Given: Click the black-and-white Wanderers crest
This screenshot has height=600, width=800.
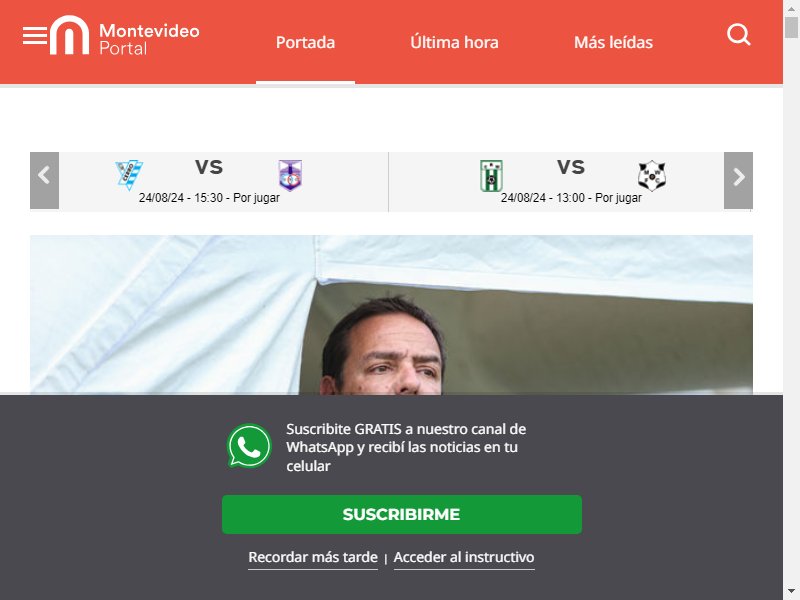Looking at the screenshot, I should (x=652, y=176).
